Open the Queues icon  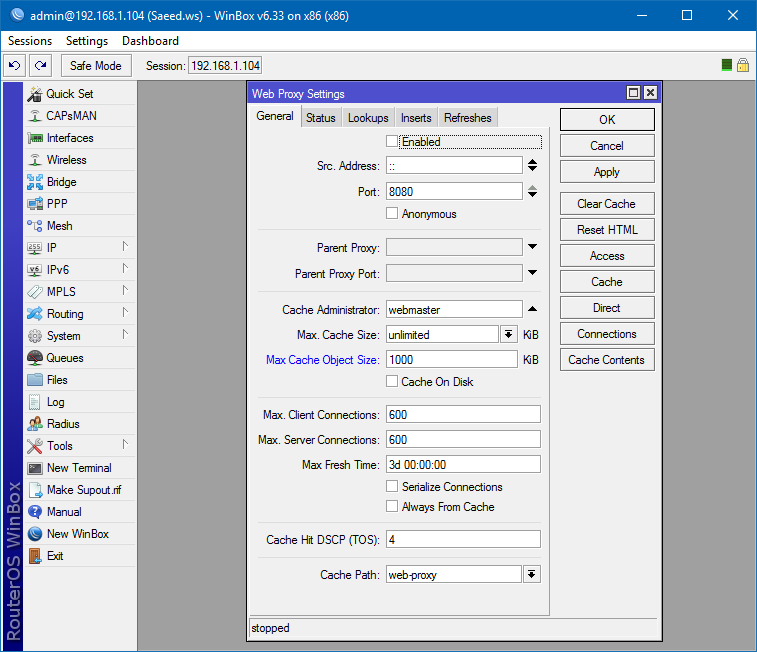click(35, 358)
